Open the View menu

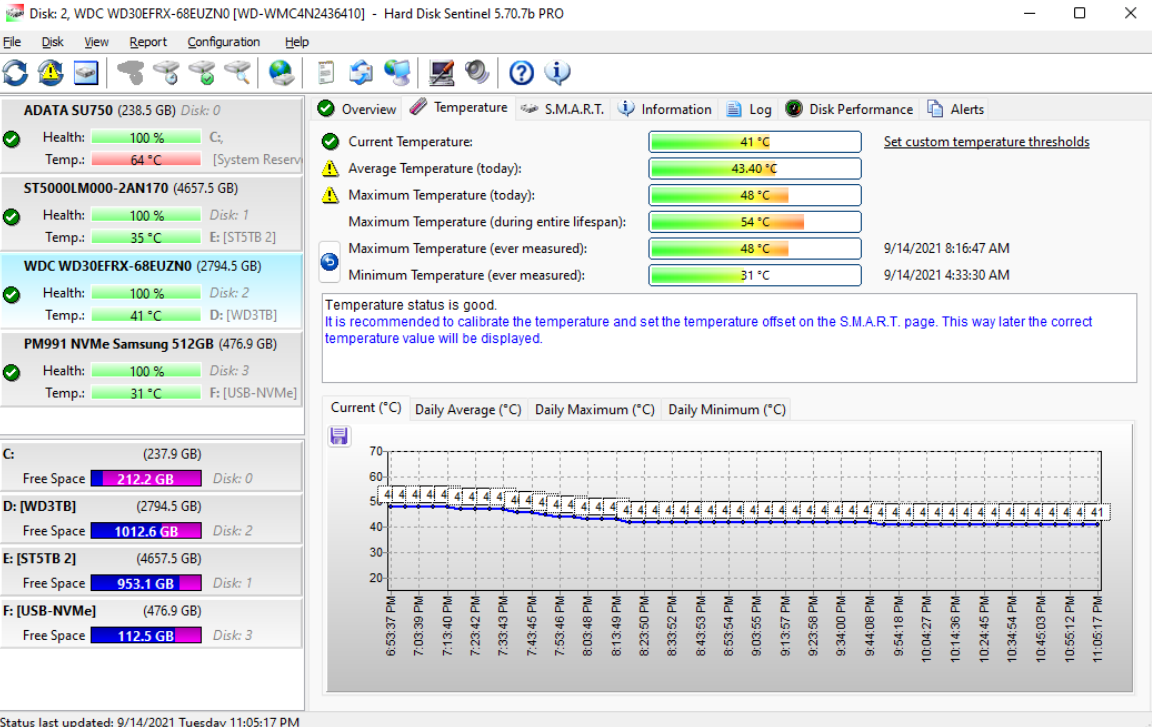click(x=96, y=42)
